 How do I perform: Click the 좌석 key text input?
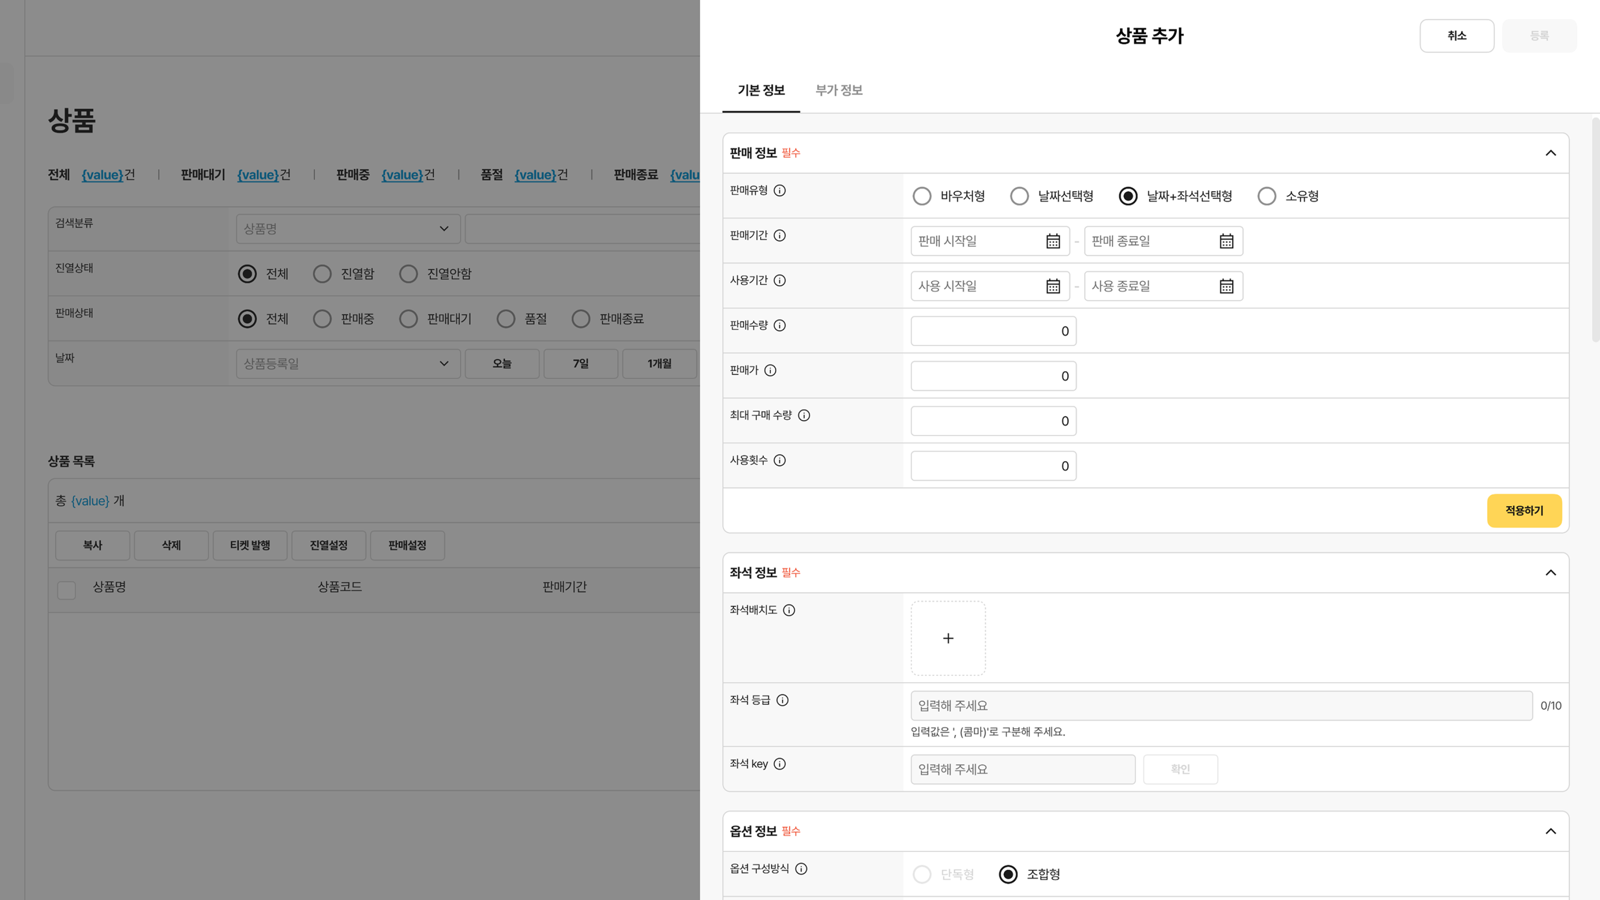tap(1023, 769)
